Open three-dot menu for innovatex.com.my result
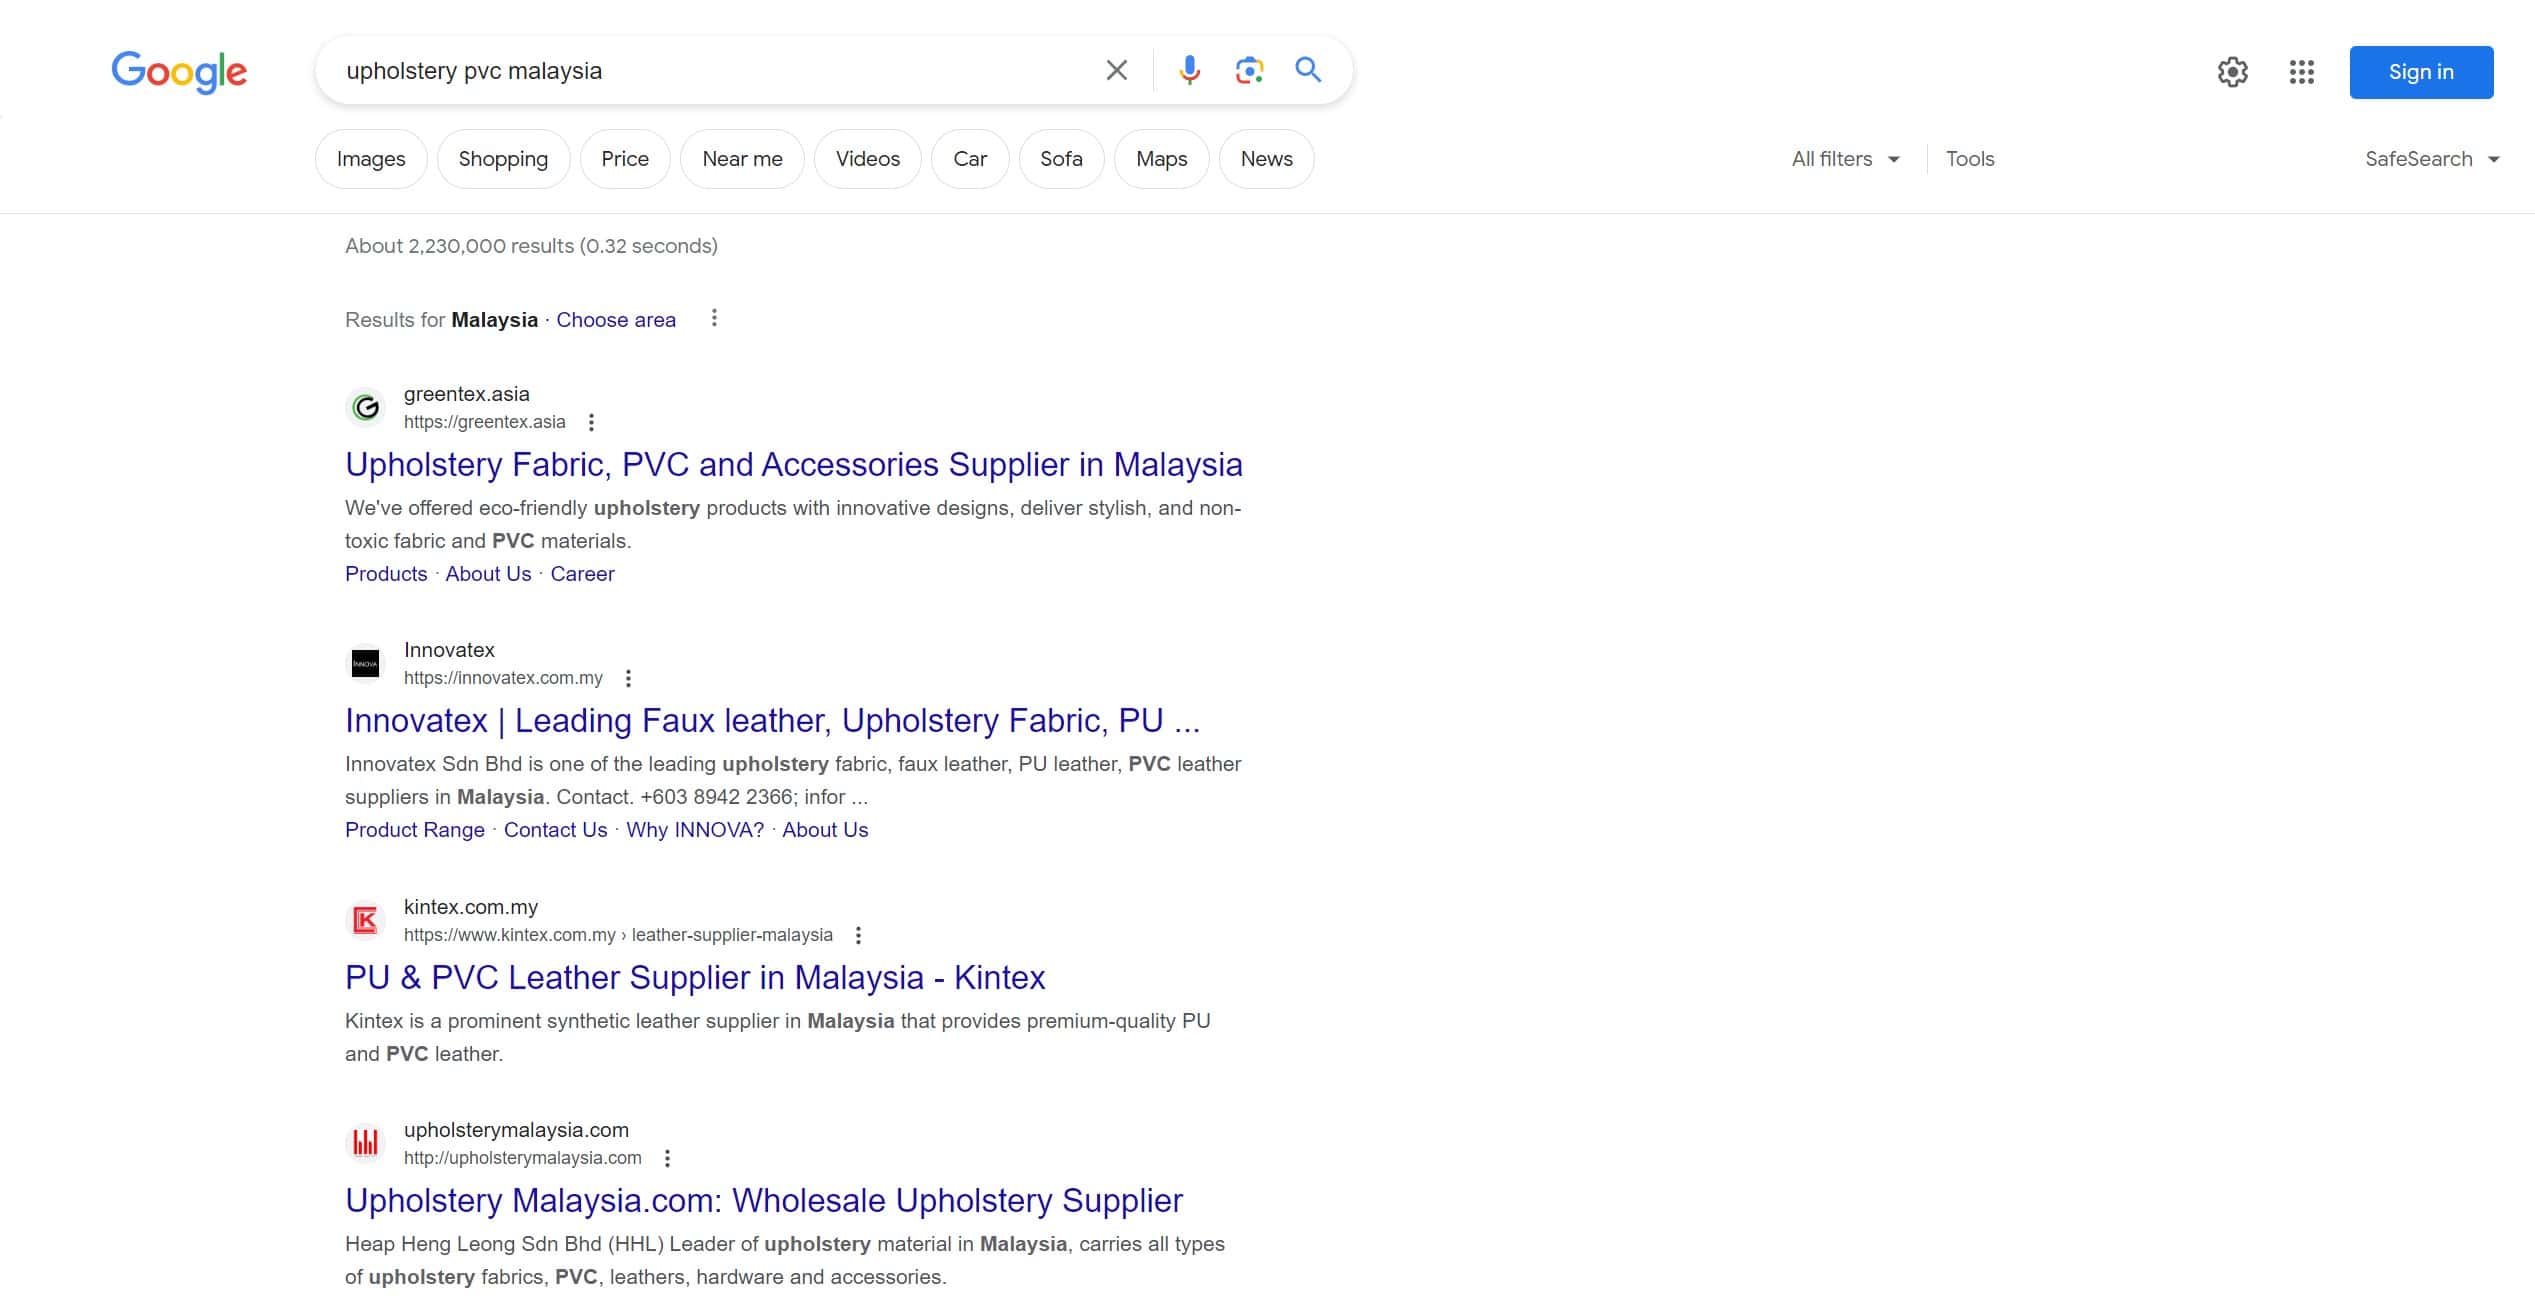 click(x=628, y=678)
